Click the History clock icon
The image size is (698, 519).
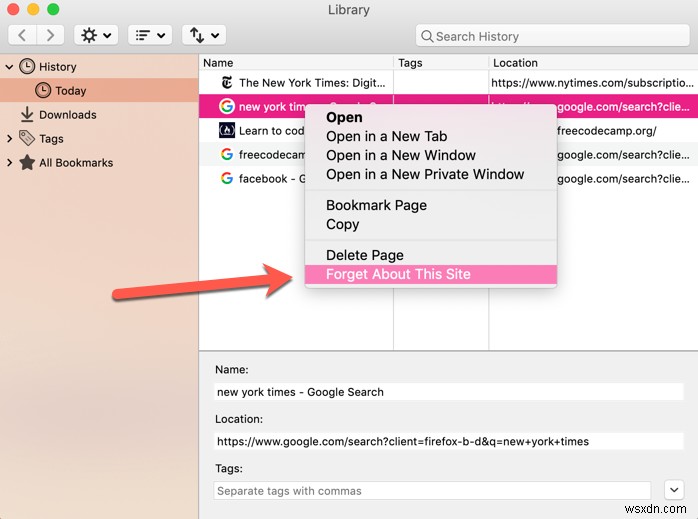(27, 67)
